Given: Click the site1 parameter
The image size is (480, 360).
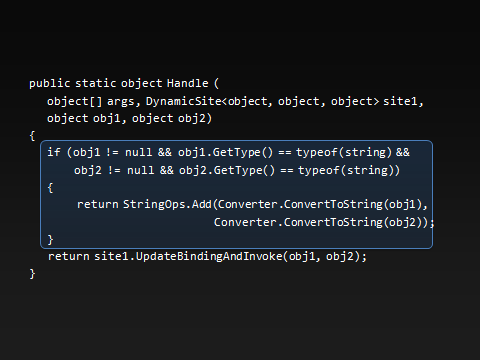Looking at the screenshot, I should [x=400, y=101].
